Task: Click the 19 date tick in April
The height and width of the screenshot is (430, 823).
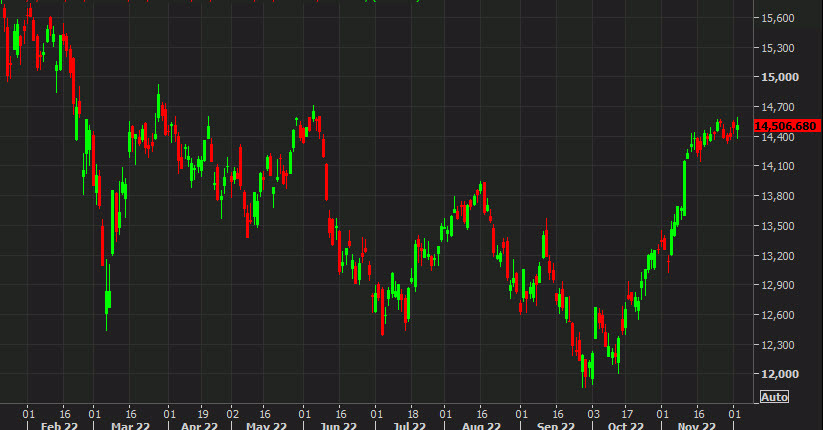Action: pos(203,414)
